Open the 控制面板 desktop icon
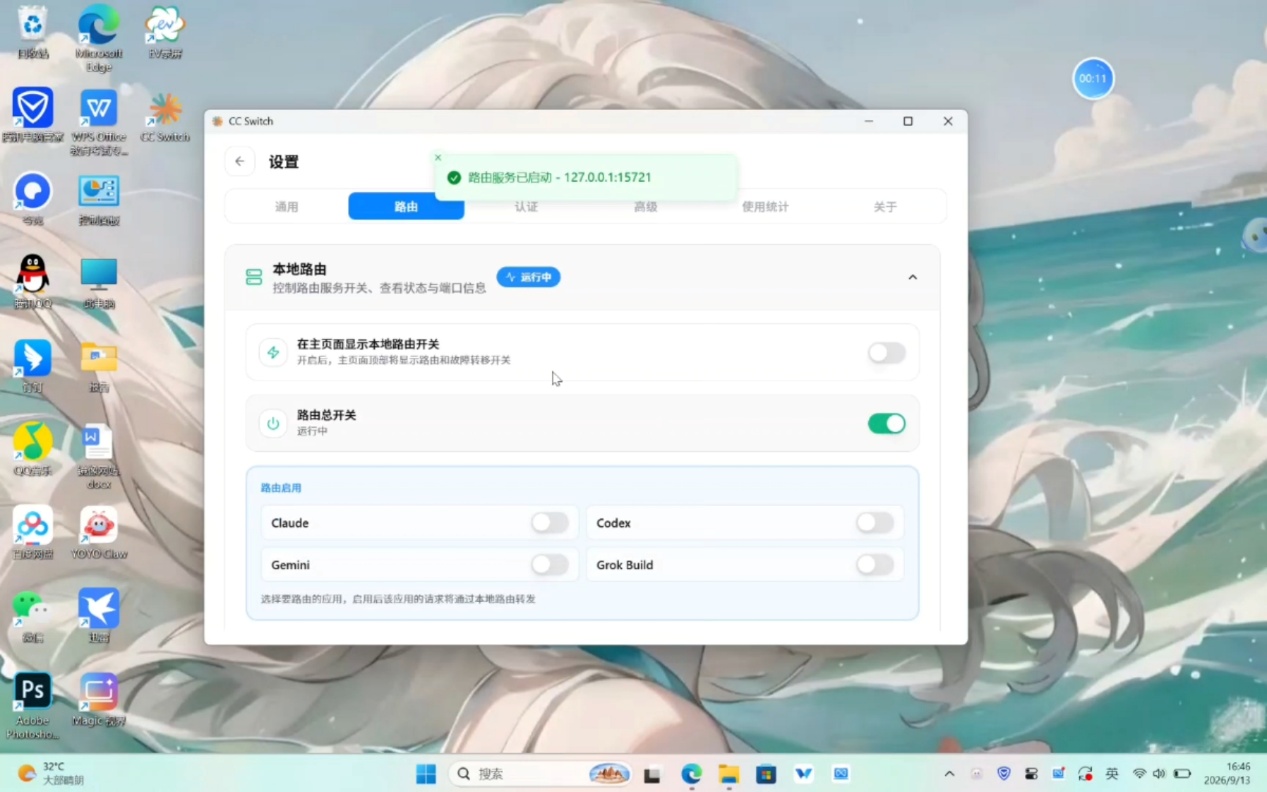1267x792 pixels. pyautogui.click(x=99, y=199)
